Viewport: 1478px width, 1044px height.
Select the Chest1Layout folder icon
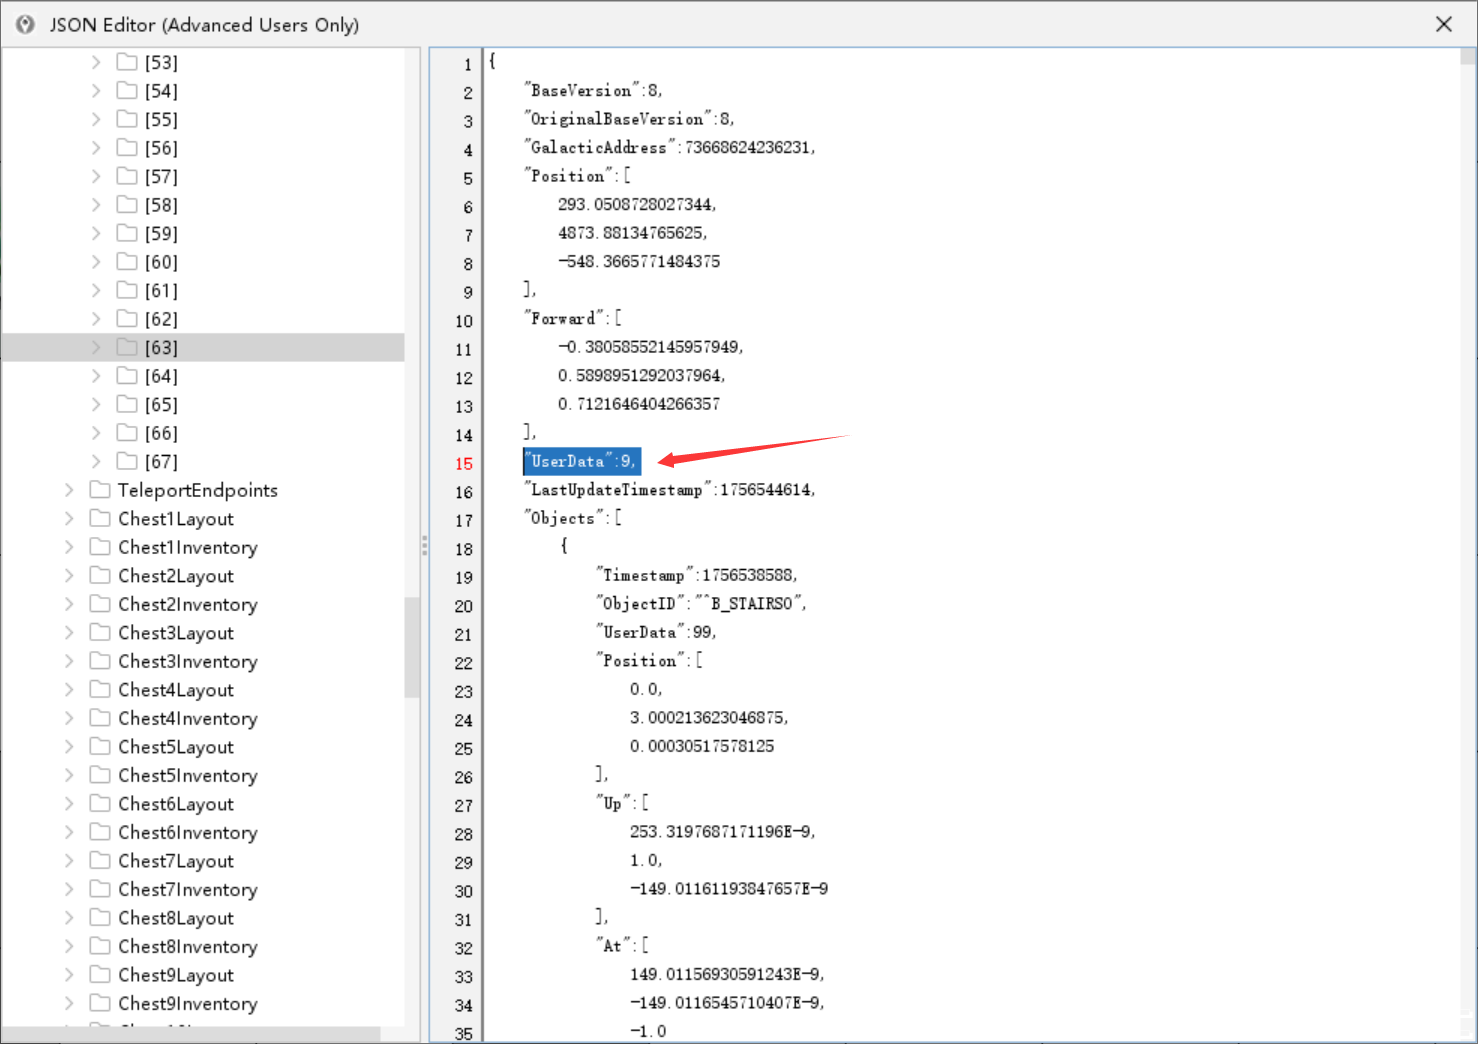[100, 518]
